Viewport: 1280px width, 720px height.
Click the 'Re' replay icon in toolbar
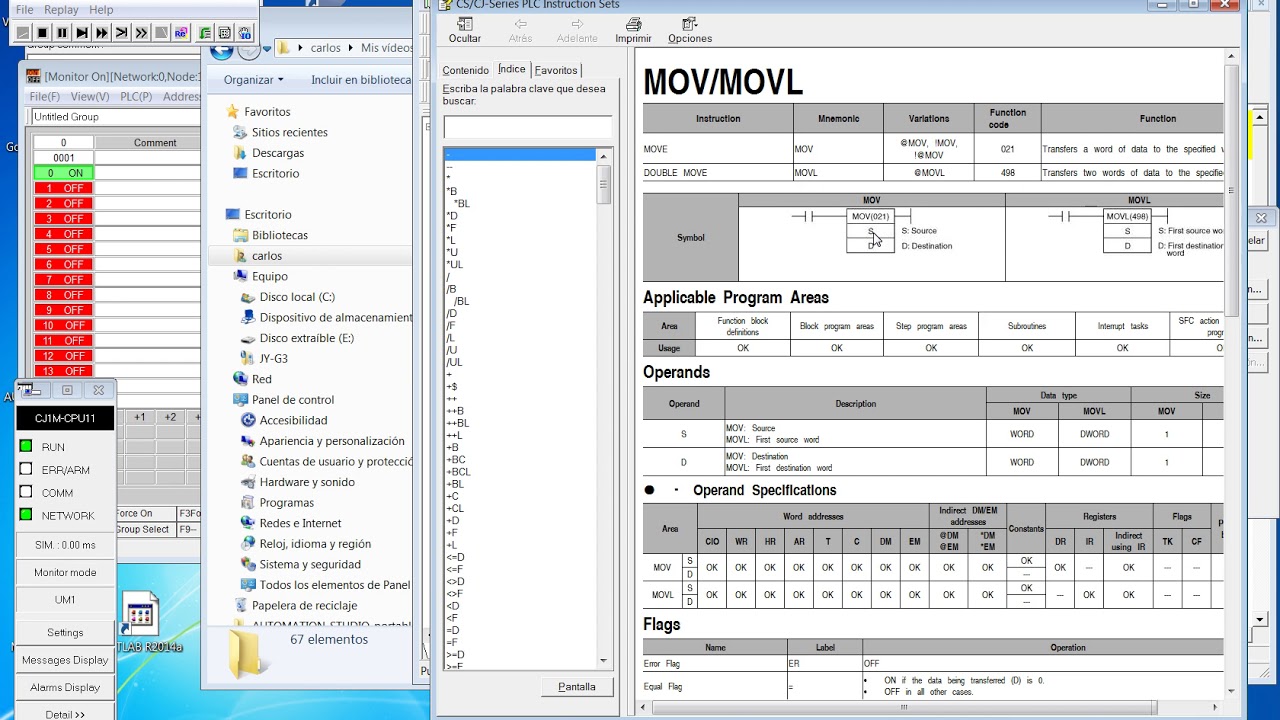tap(181, 33)
